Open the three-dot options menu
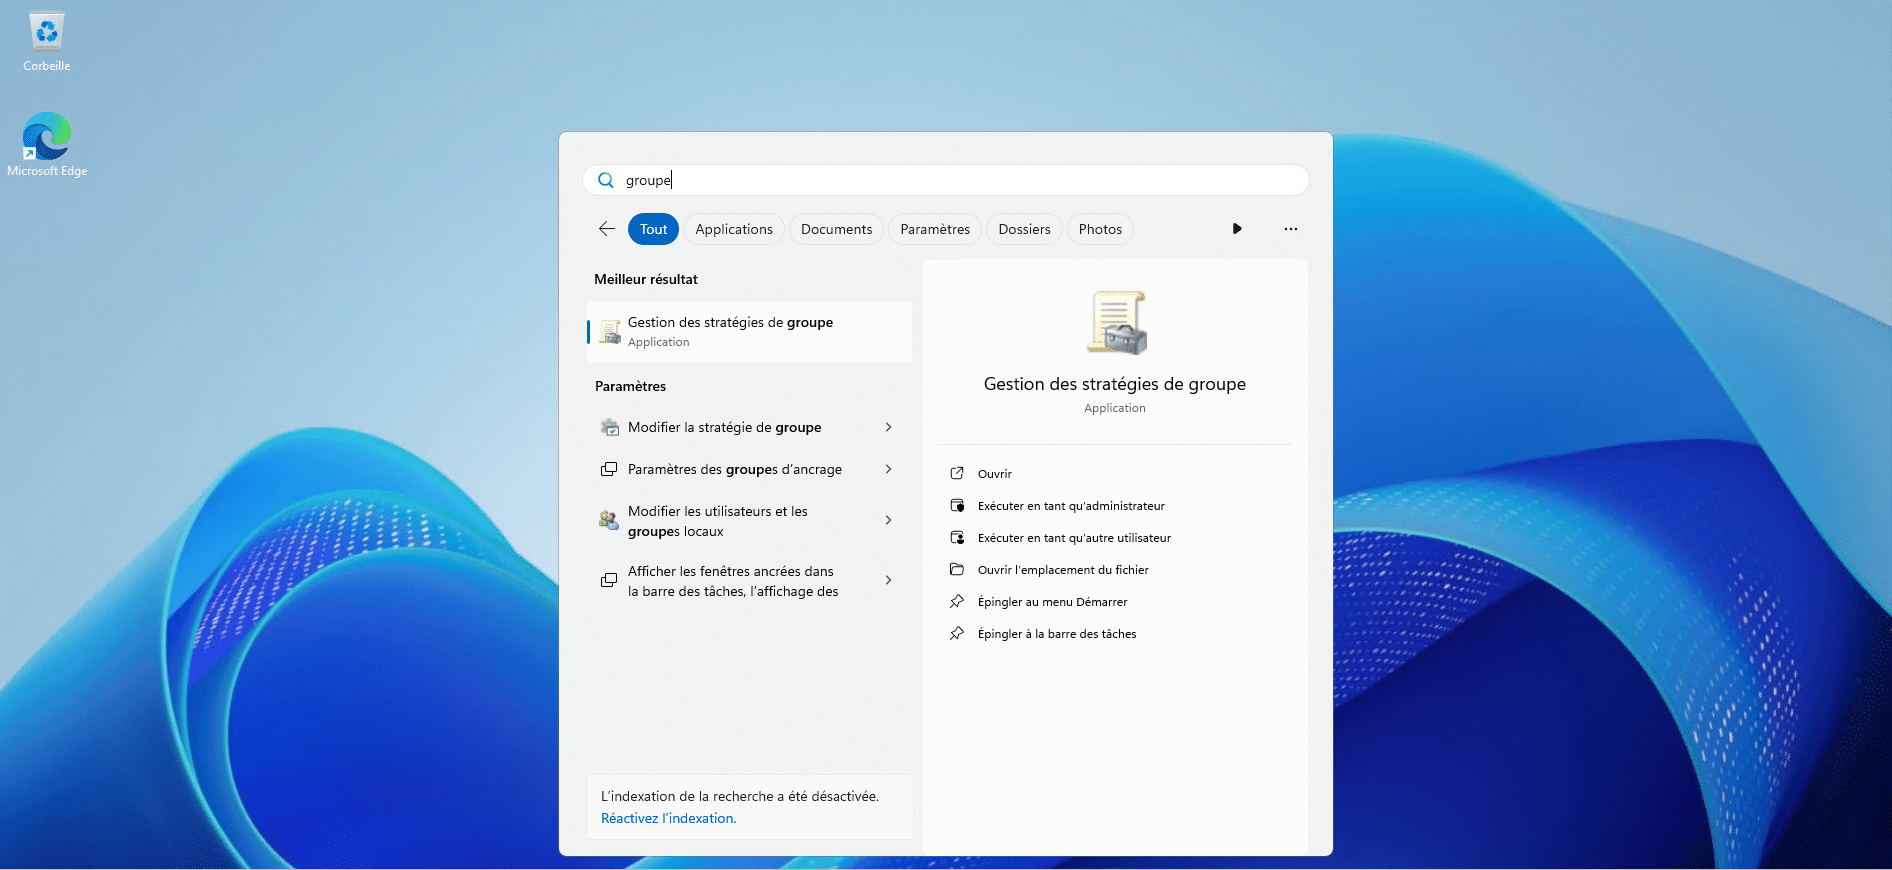This screenshot has height=870, width=1892. (1290, 229)
